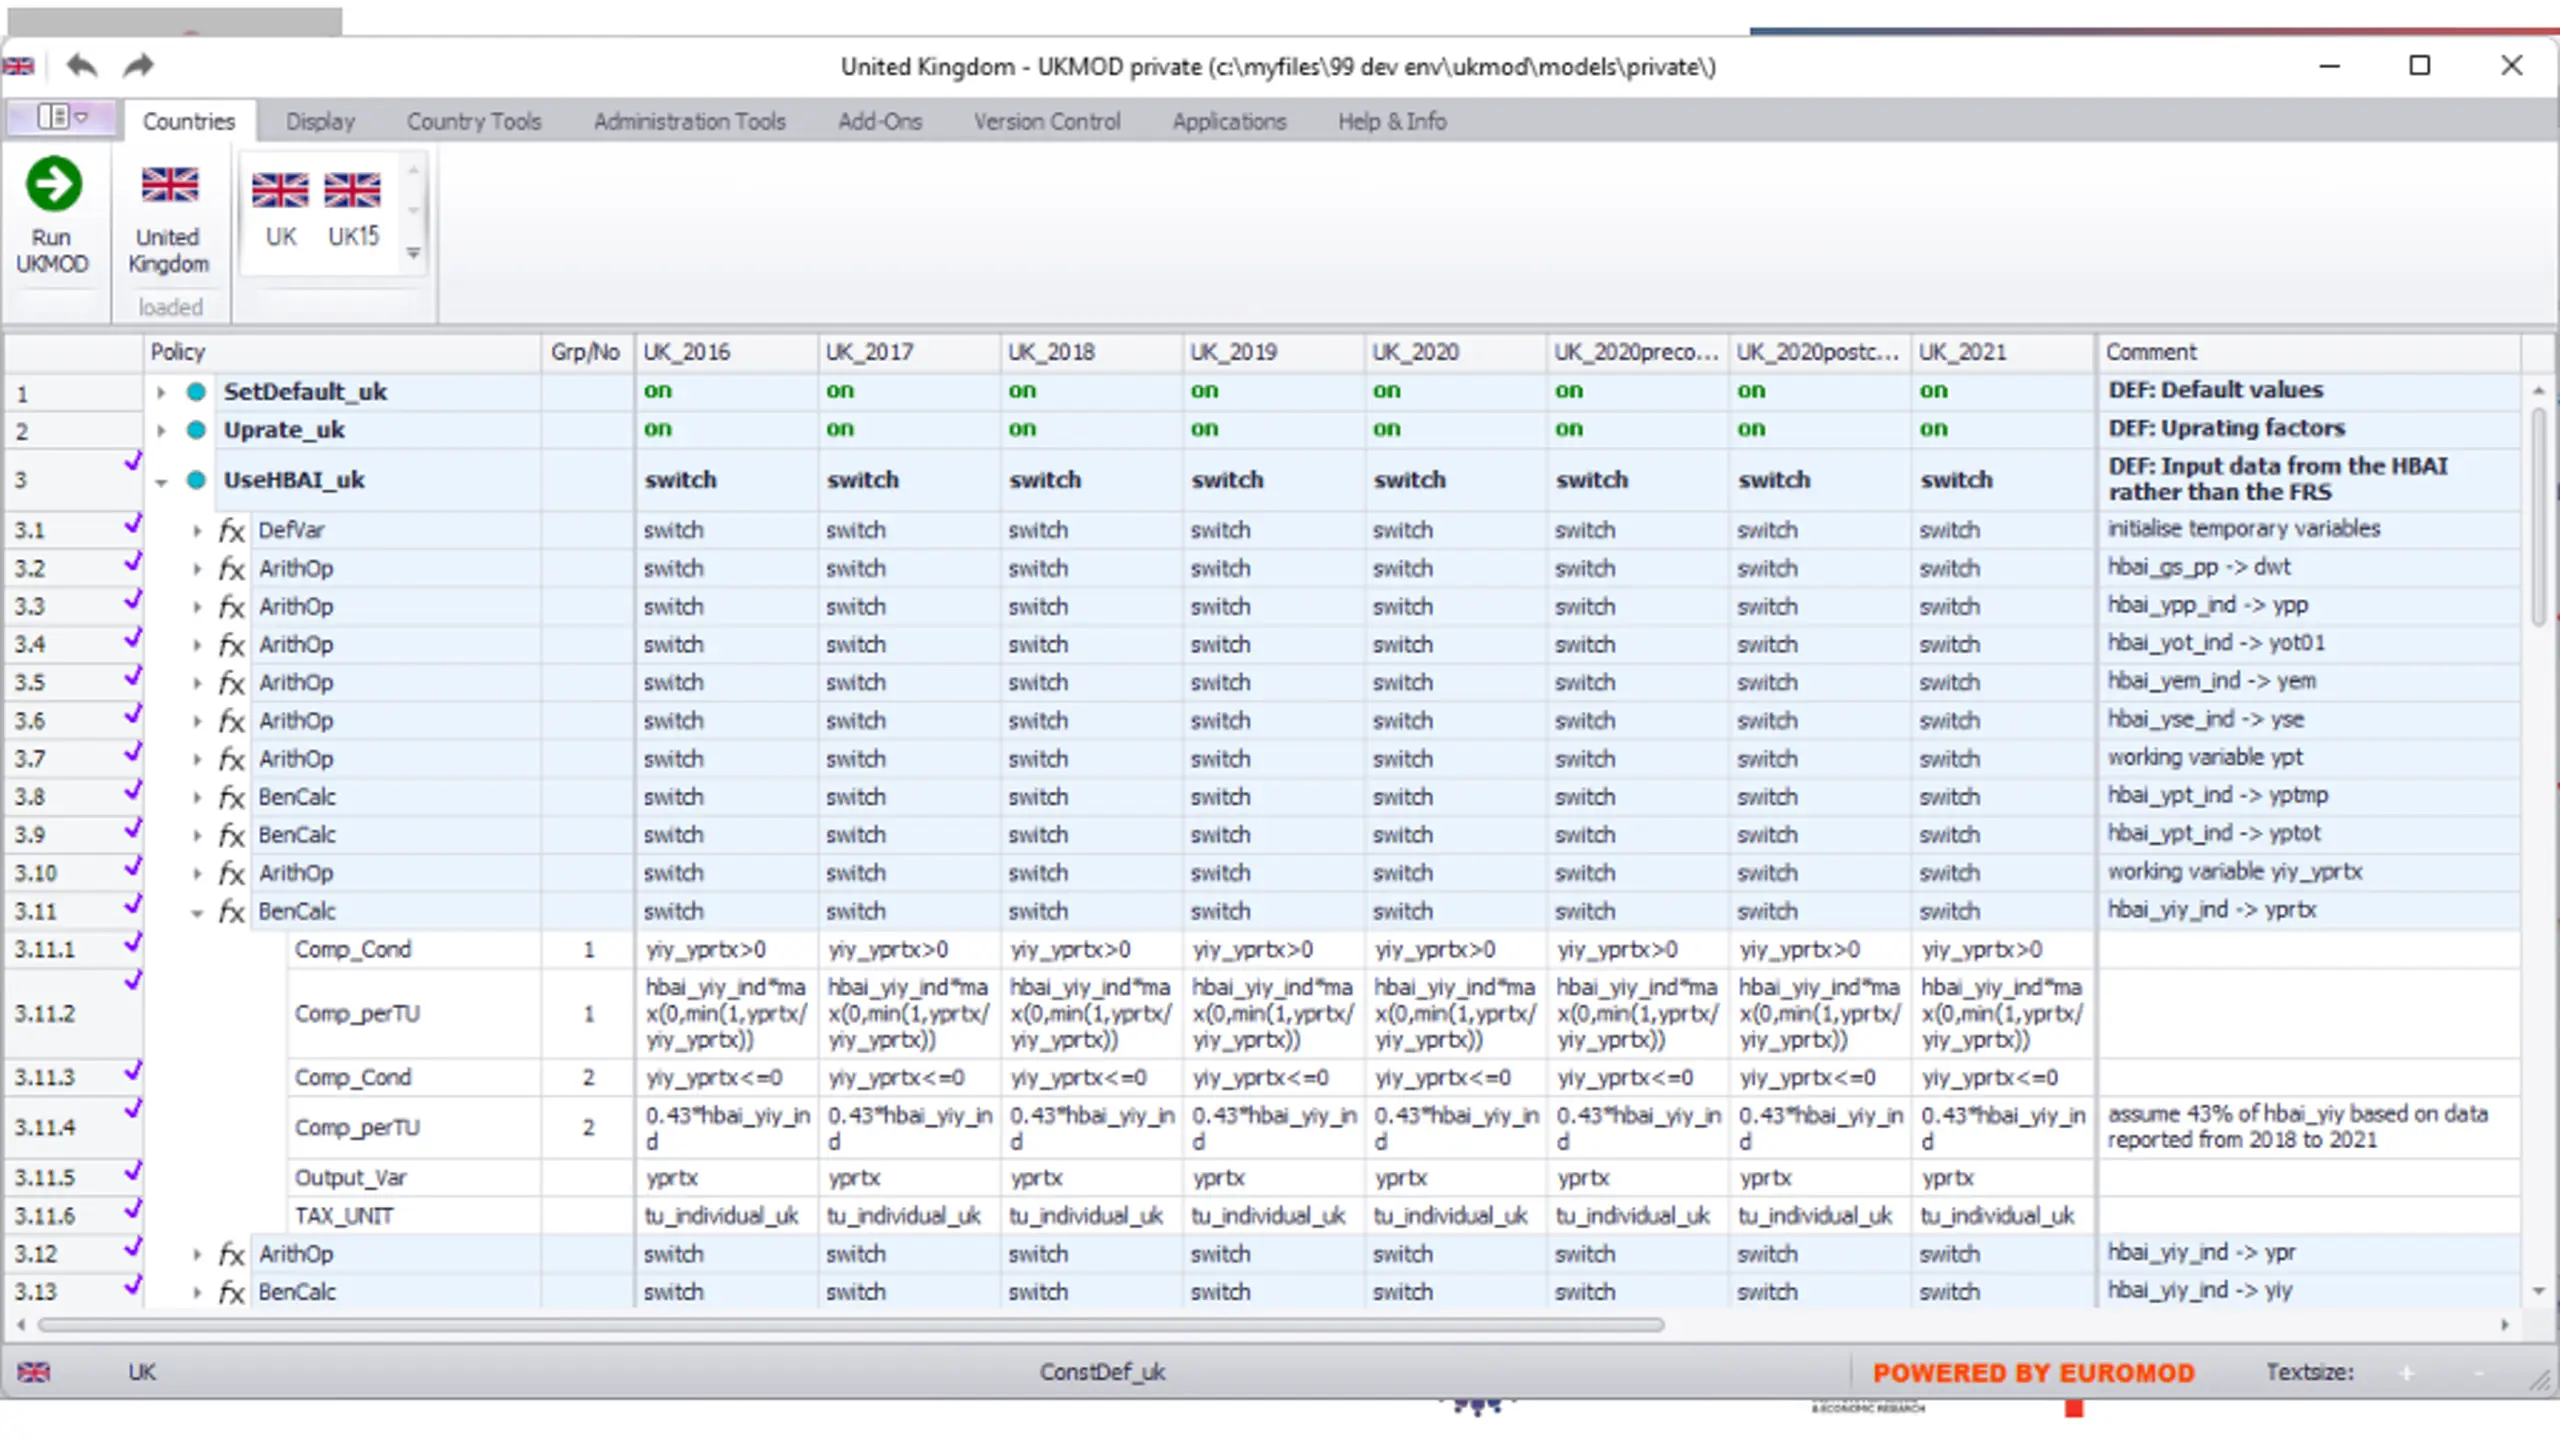
Task: Open the UK15 country flag icon
Action: click(353, 189)
